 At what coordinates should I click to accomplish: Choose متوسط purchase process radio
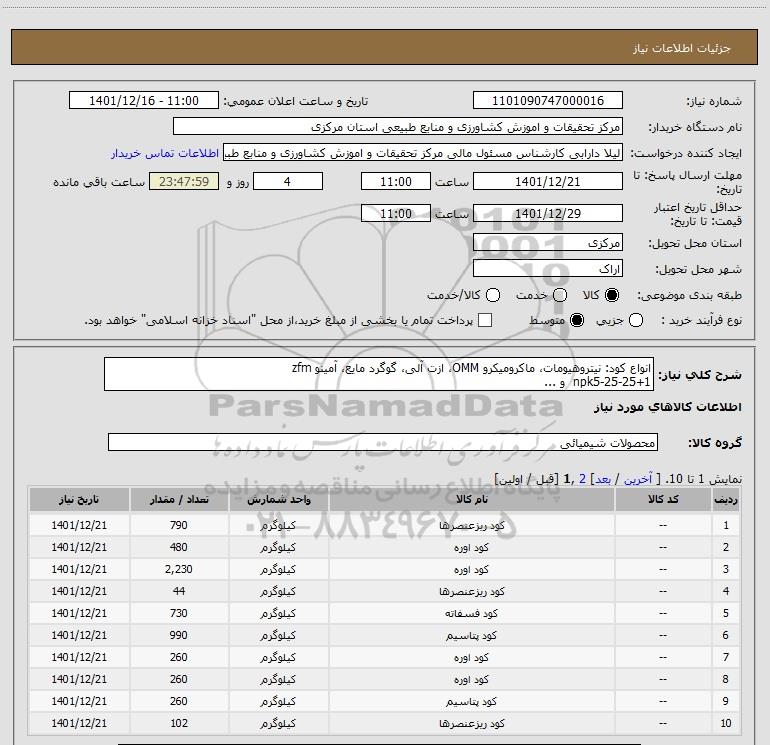pyautogui.click(x=577, y=321)
